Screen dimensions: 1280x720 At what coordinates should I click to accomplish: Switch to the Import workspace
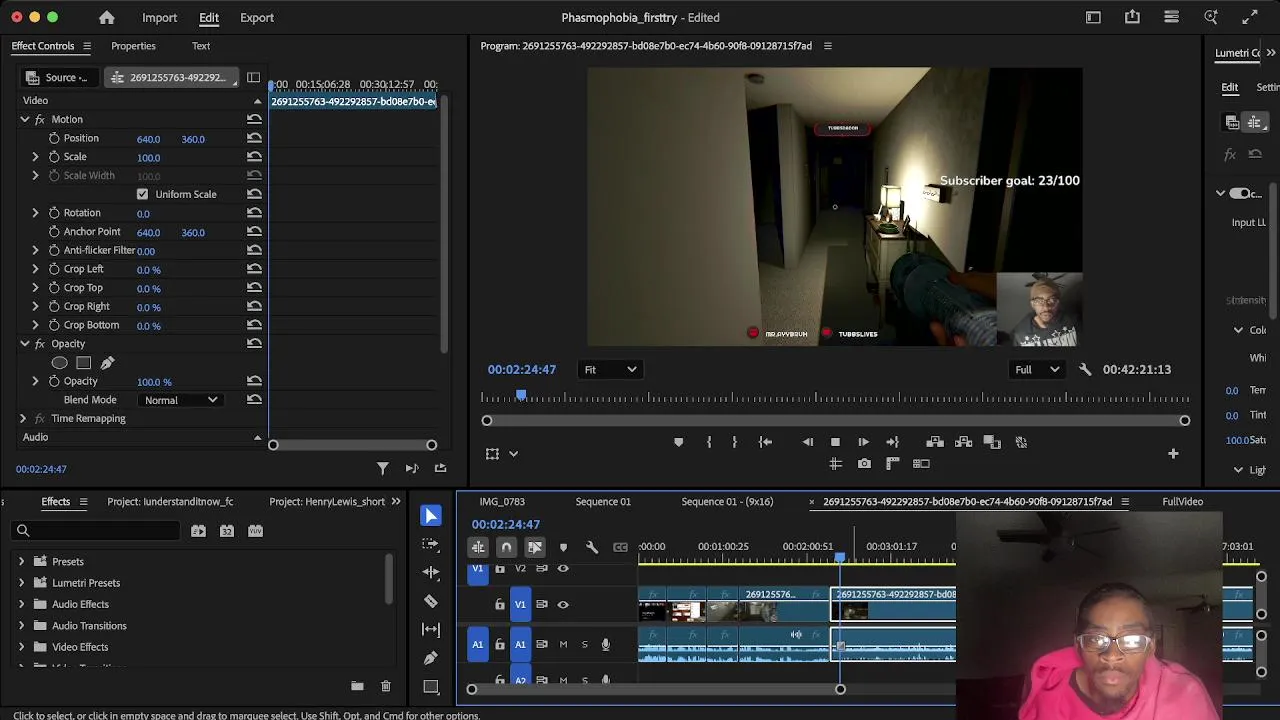point(159,17)
